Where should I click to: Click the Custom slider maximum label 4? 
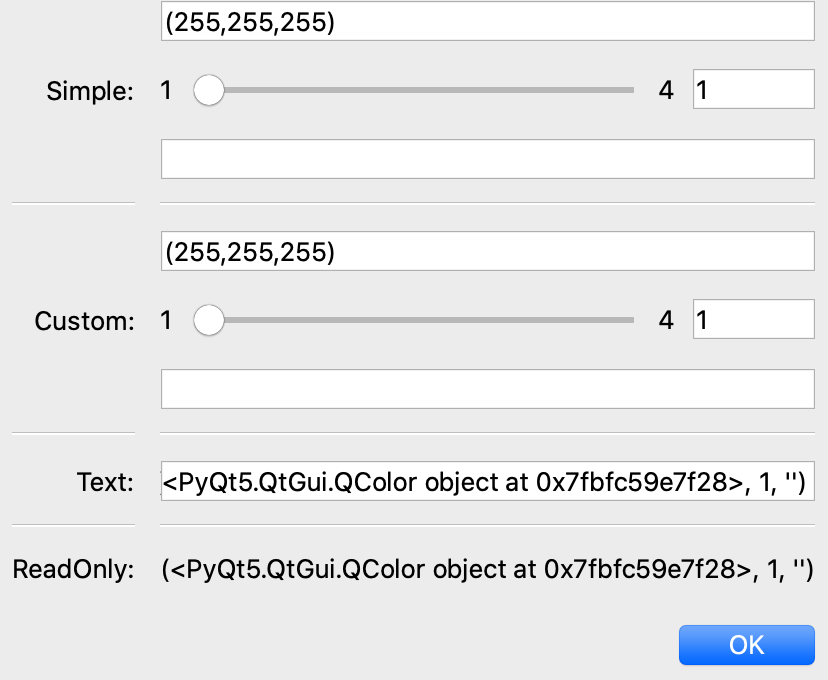666,321
